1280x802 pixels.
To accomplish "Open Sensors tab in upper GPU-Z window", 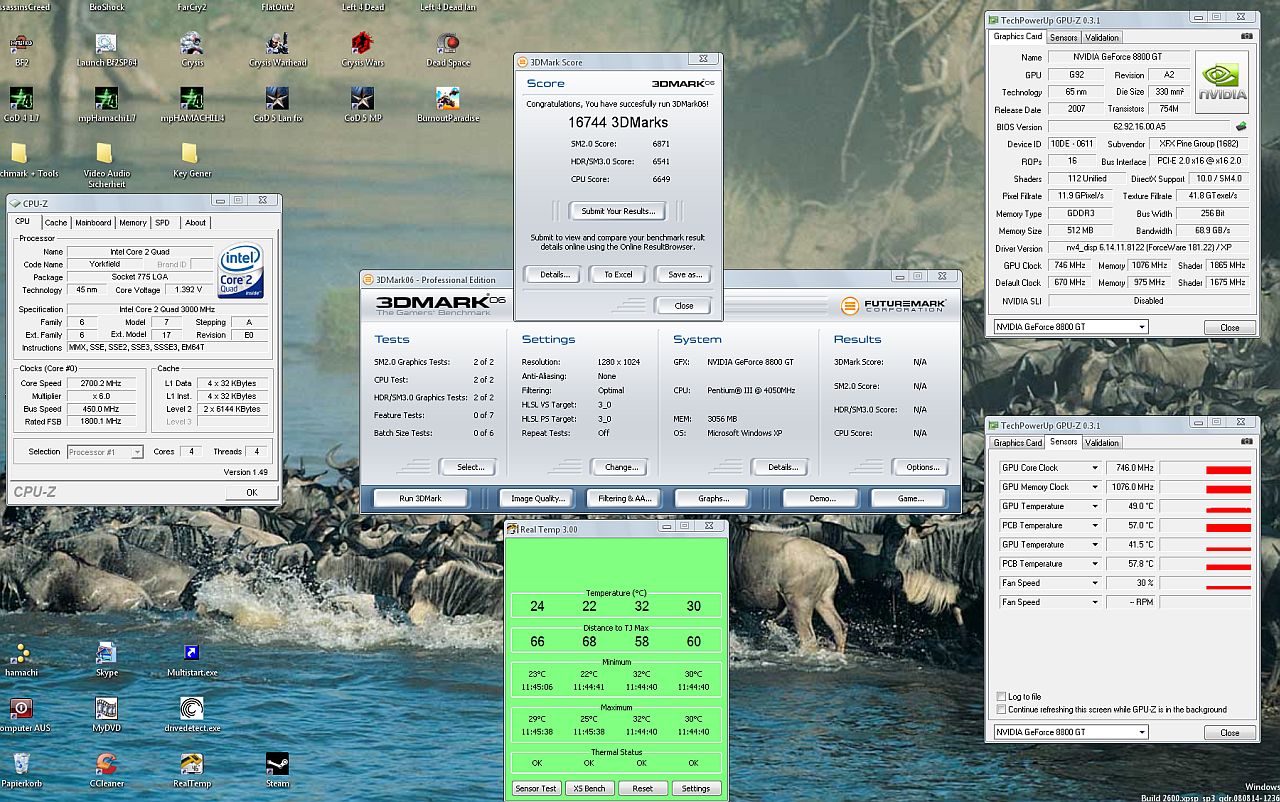I will [1063, 38].
